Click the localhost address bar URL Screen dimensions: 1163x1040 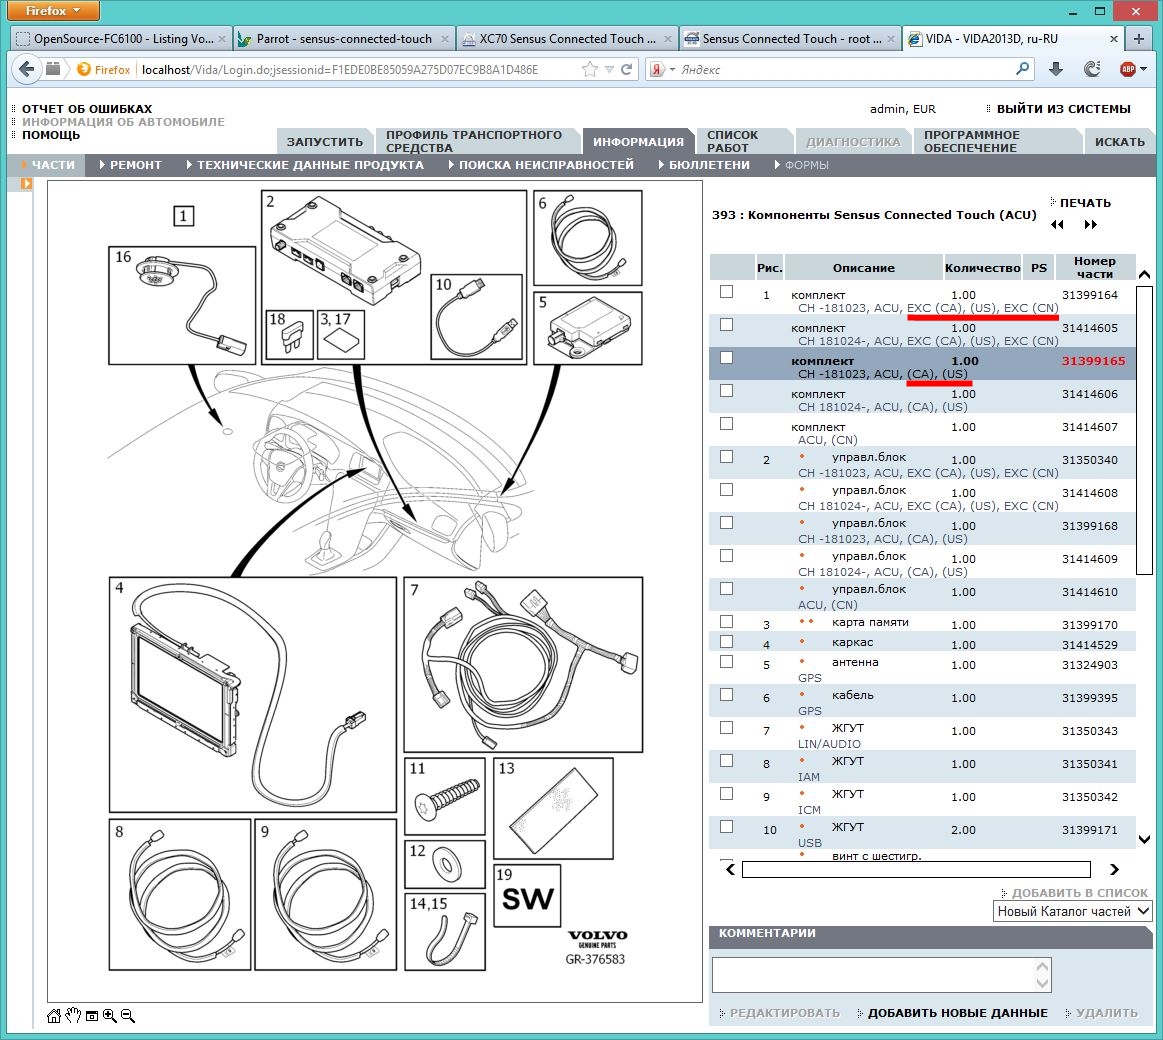point(340,69)
